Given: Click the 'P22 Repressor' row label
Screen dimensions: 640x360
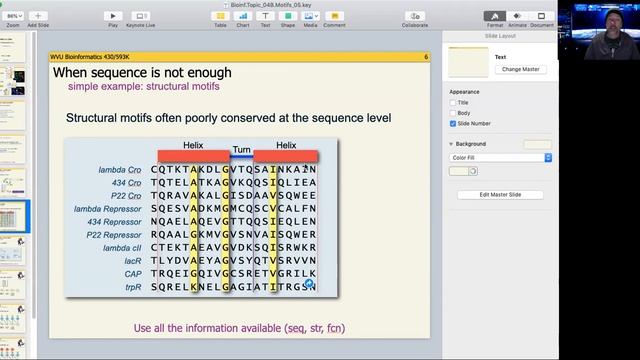Looking at the screenshot, I should [x=113, y=235].
